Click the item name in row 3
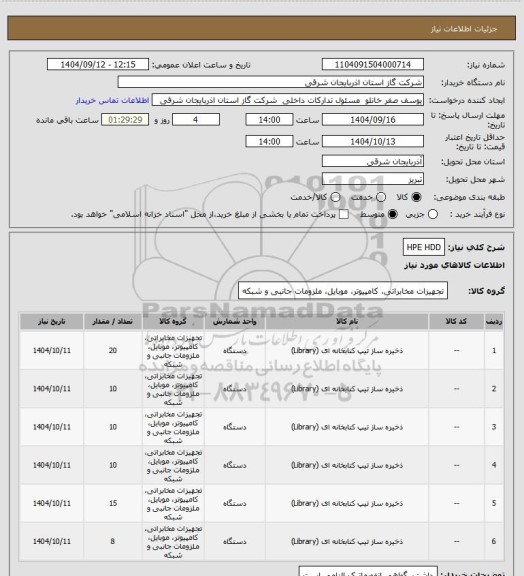 pyautogui.click(x=347, y=427)
